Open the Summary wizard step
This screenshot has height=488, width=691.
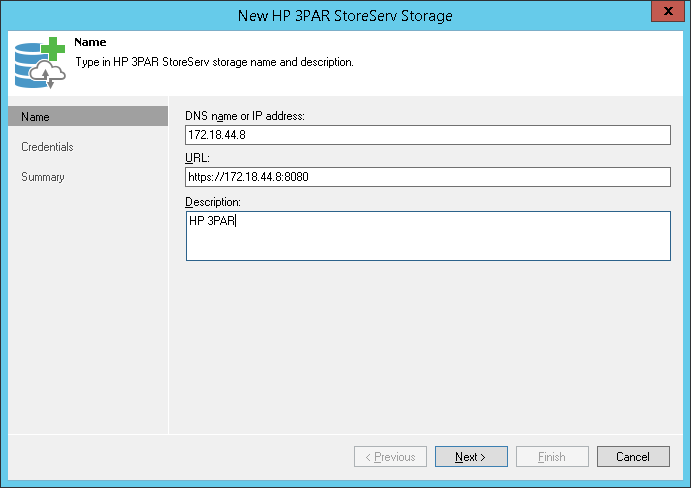tap(43, 177)
